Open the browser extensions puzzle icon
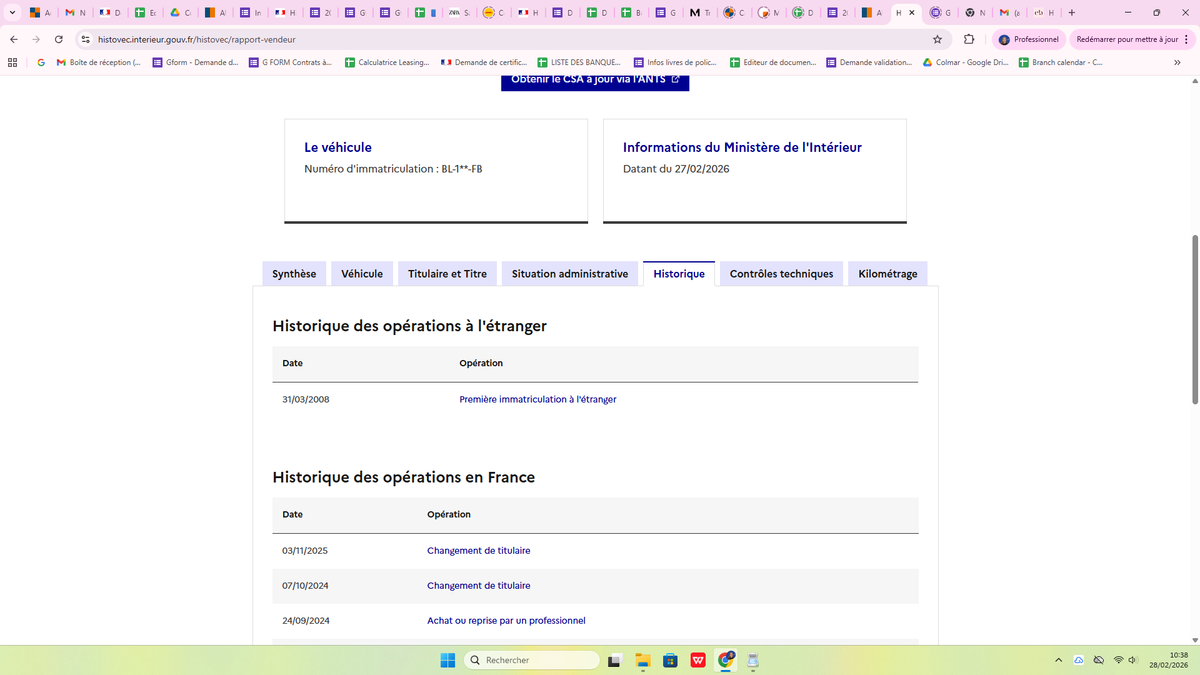Screen dimensions: 1200x675 [969, 39]
